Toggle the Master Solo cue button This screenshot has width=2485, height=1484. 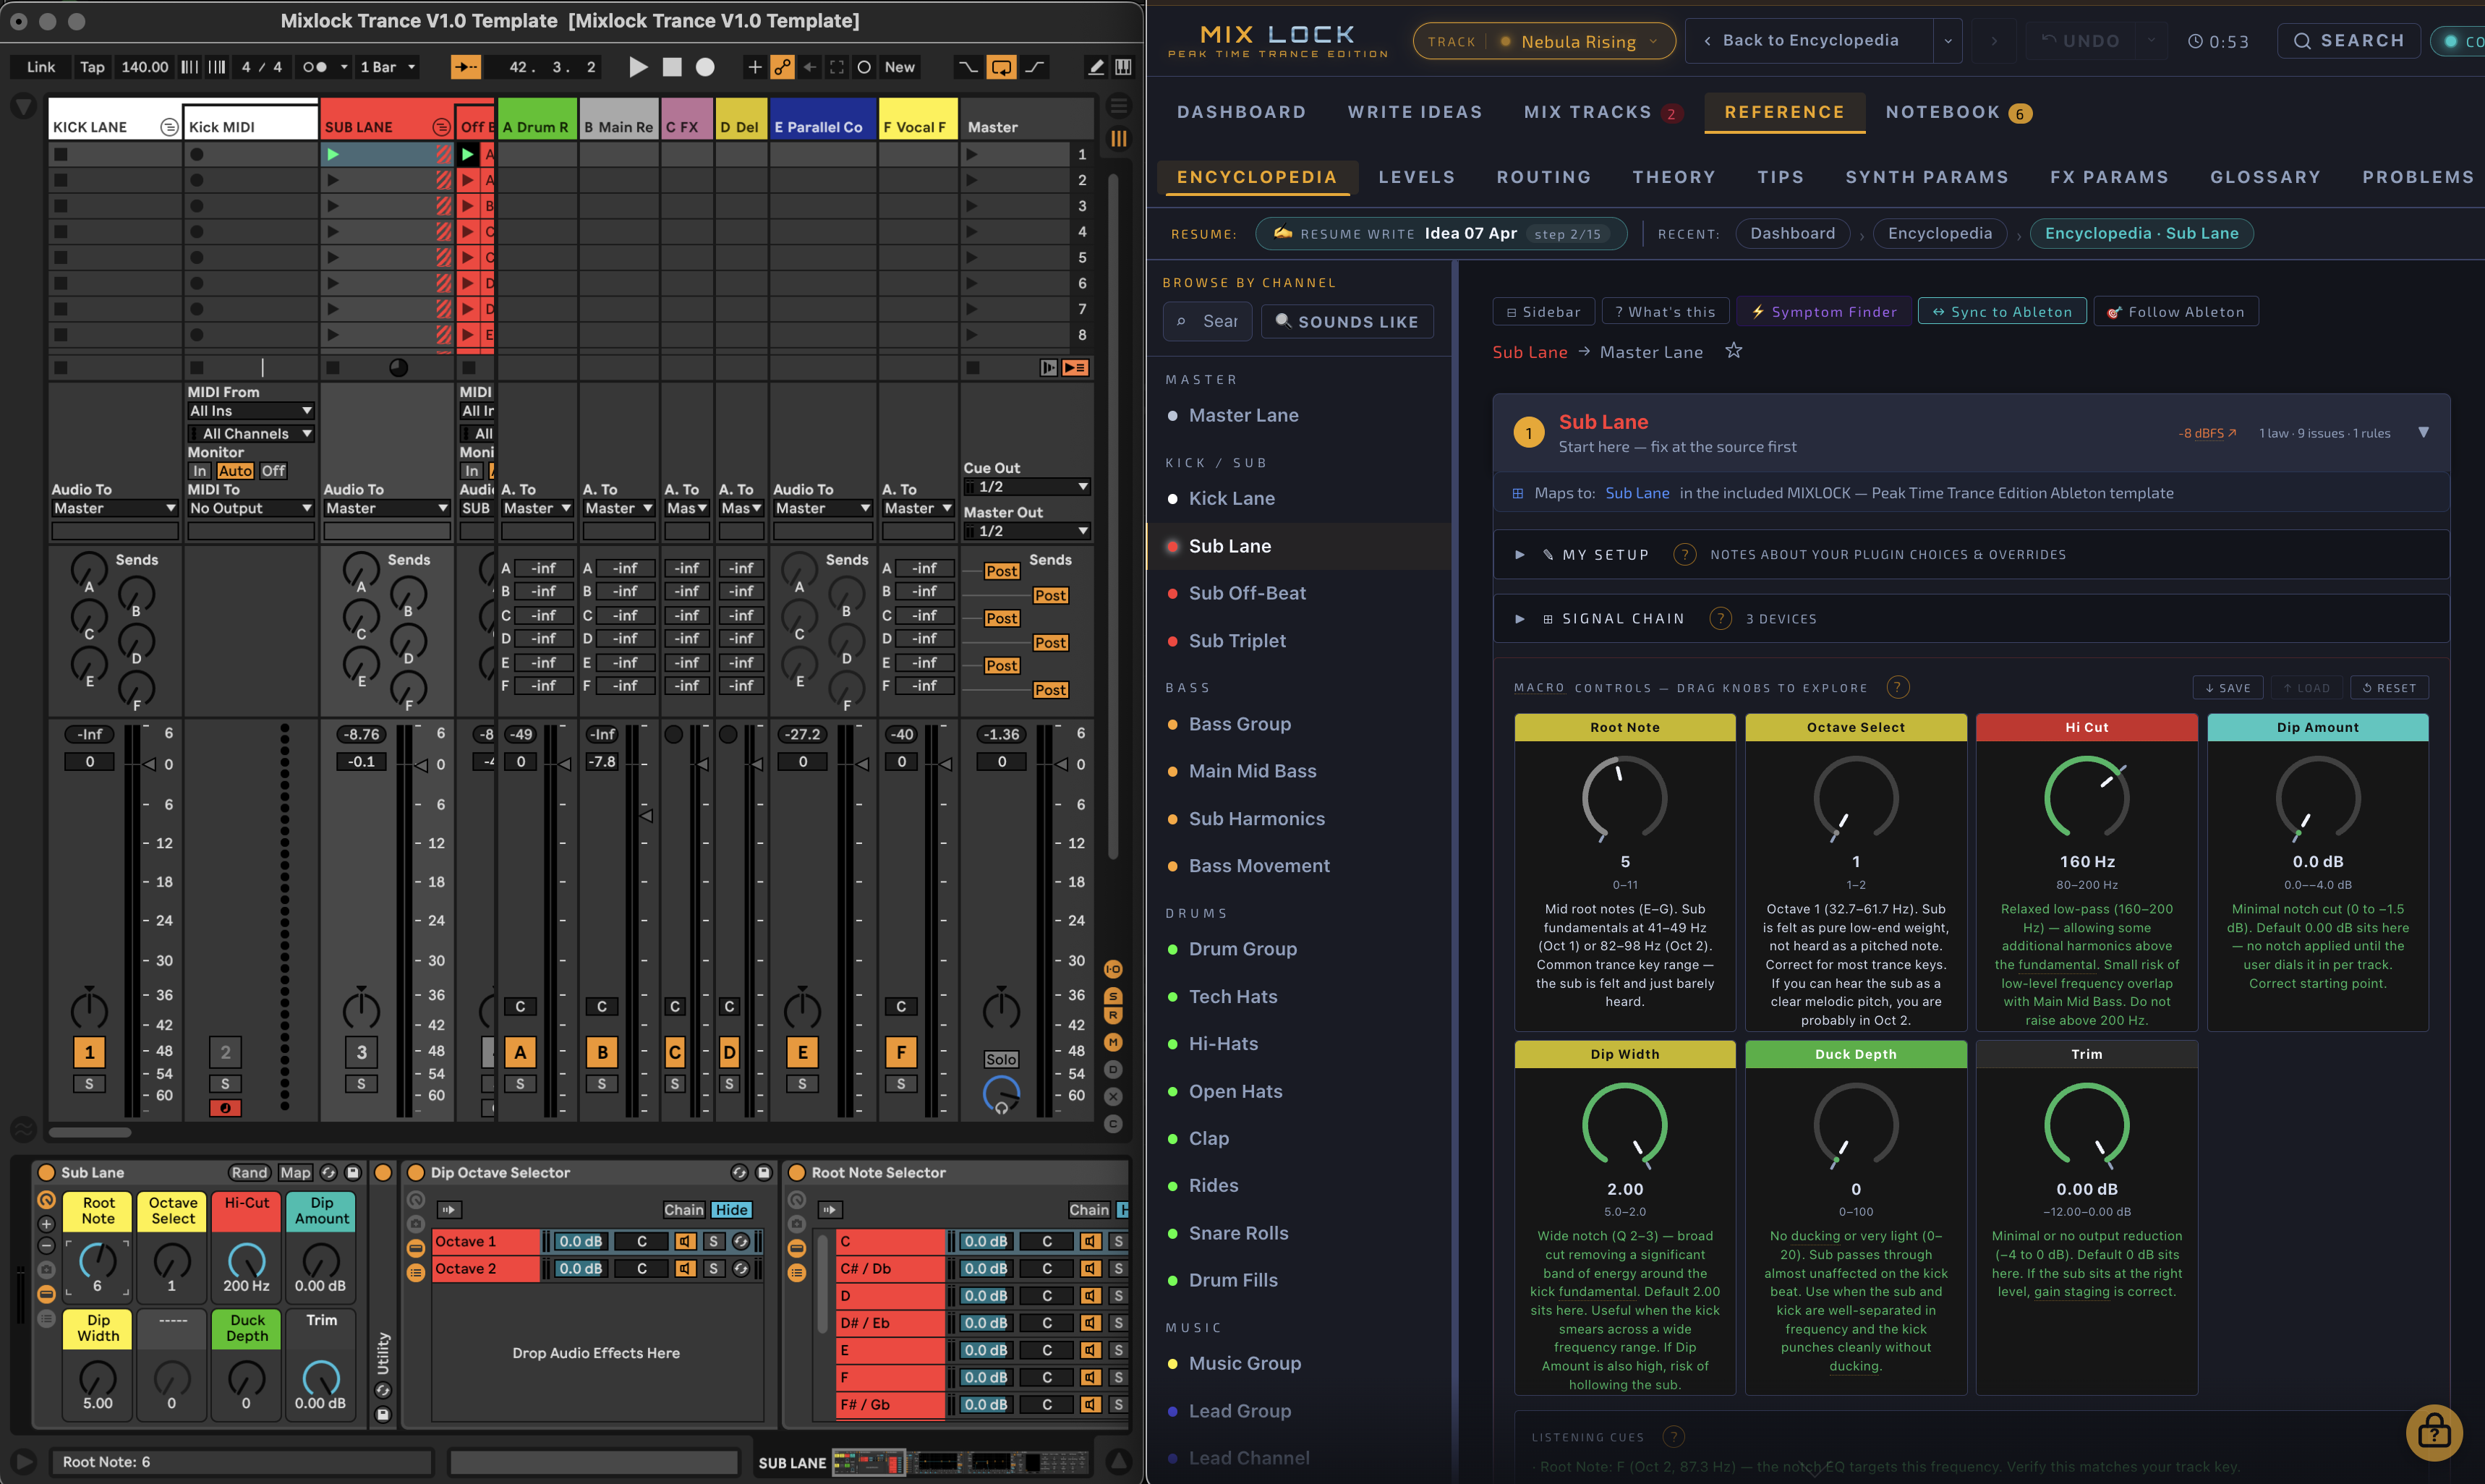(x=1000, y=1059)
